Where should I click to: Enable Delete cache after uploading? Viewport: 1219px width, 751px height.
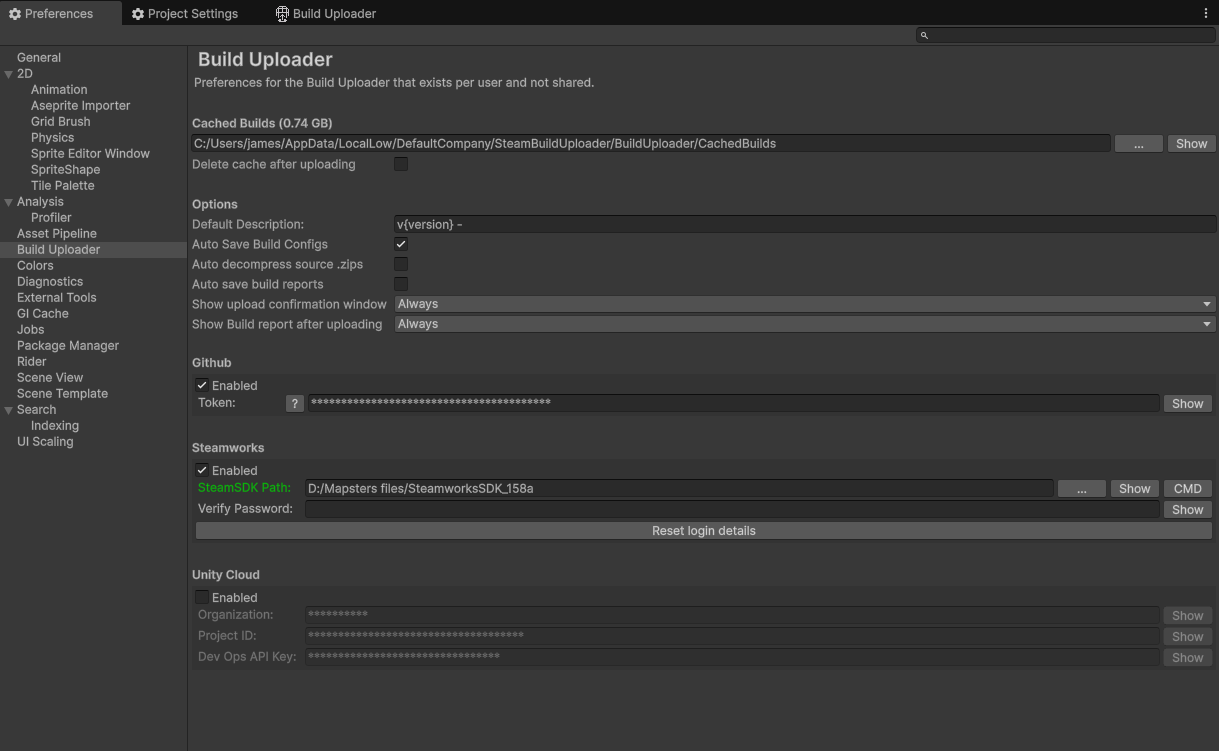(x=401, y=163)
